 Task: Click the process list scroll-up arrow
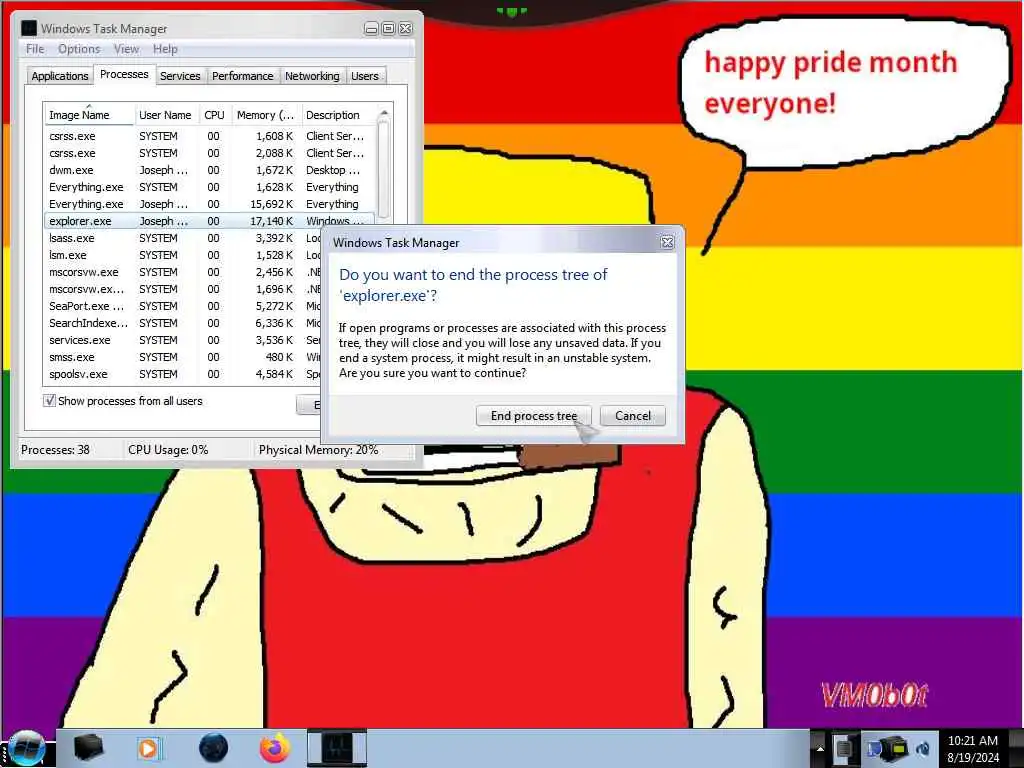coord(384,114)
